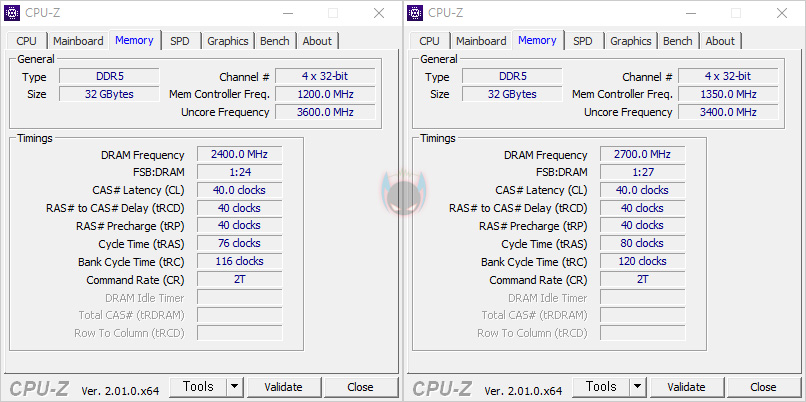Click CAS# Latency 40.0 clocks in left window
Screen dimensions: 806x402
tap(240, 190)
